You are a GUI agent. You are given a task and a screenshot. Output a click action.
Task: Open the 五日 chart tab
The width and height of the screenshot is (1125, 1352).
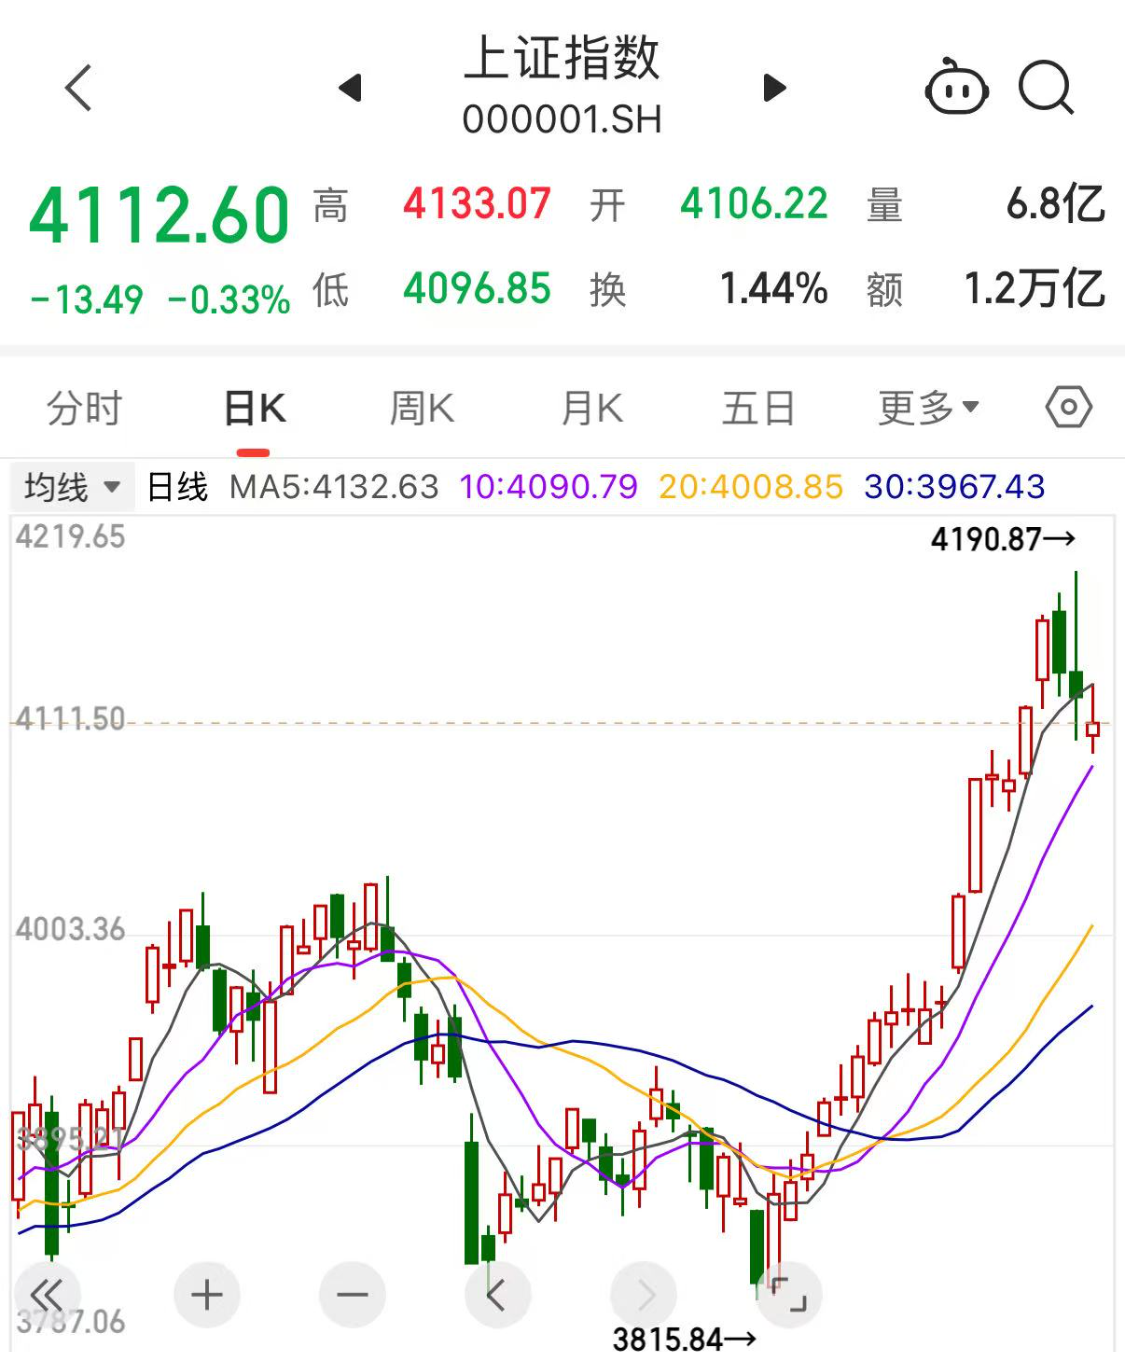(x=758, y=408)
